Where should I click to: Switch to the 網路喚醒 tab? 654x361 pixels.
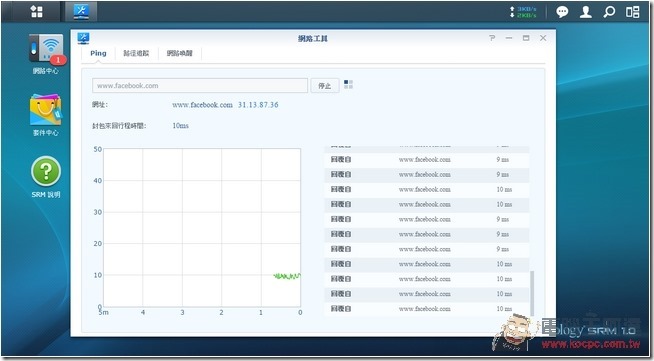point(179,53)
